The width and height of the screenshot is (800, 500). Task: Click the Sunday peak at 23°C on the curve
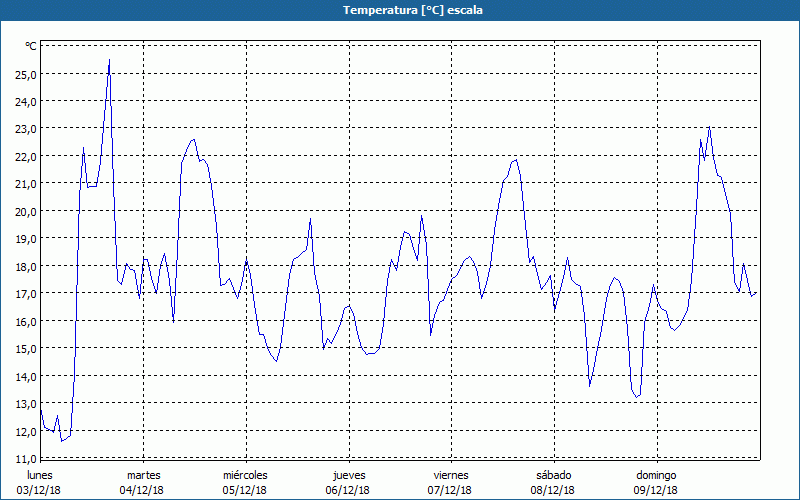pos(709,127)
